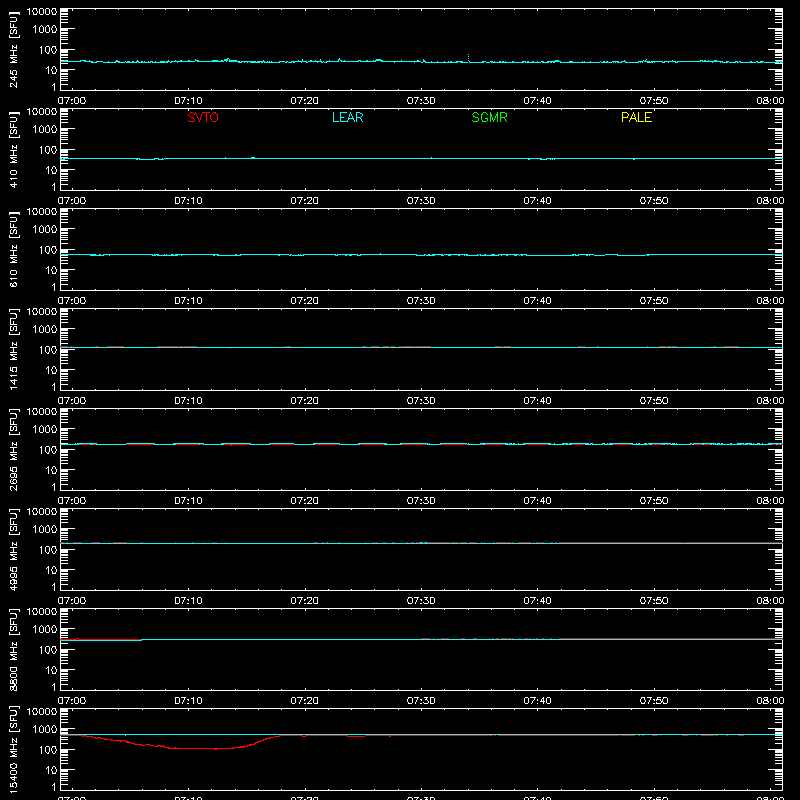This screenshot has height=800, width=800.
Task: Click 07:30 tick label under 245 MHz plot
Action: (421, 101)
